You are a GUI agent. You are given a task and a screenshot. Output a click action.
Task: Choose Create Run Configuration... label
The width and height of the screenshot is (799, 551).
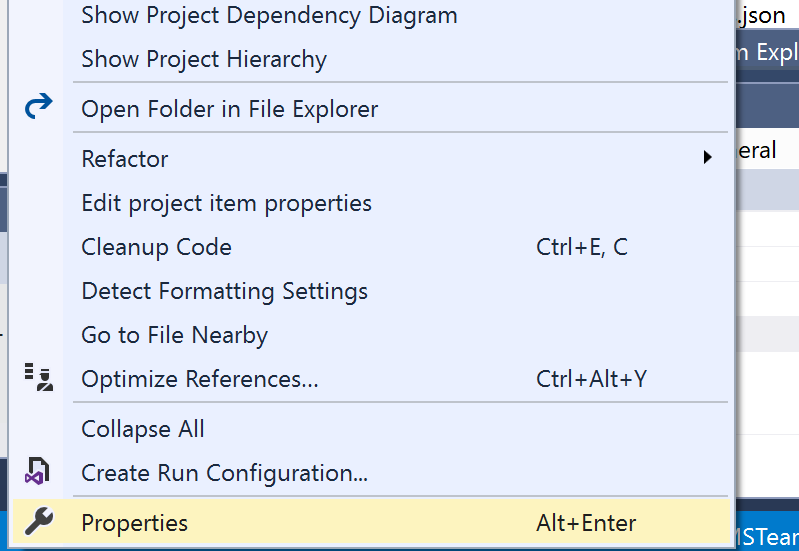(x=224, y=473)
